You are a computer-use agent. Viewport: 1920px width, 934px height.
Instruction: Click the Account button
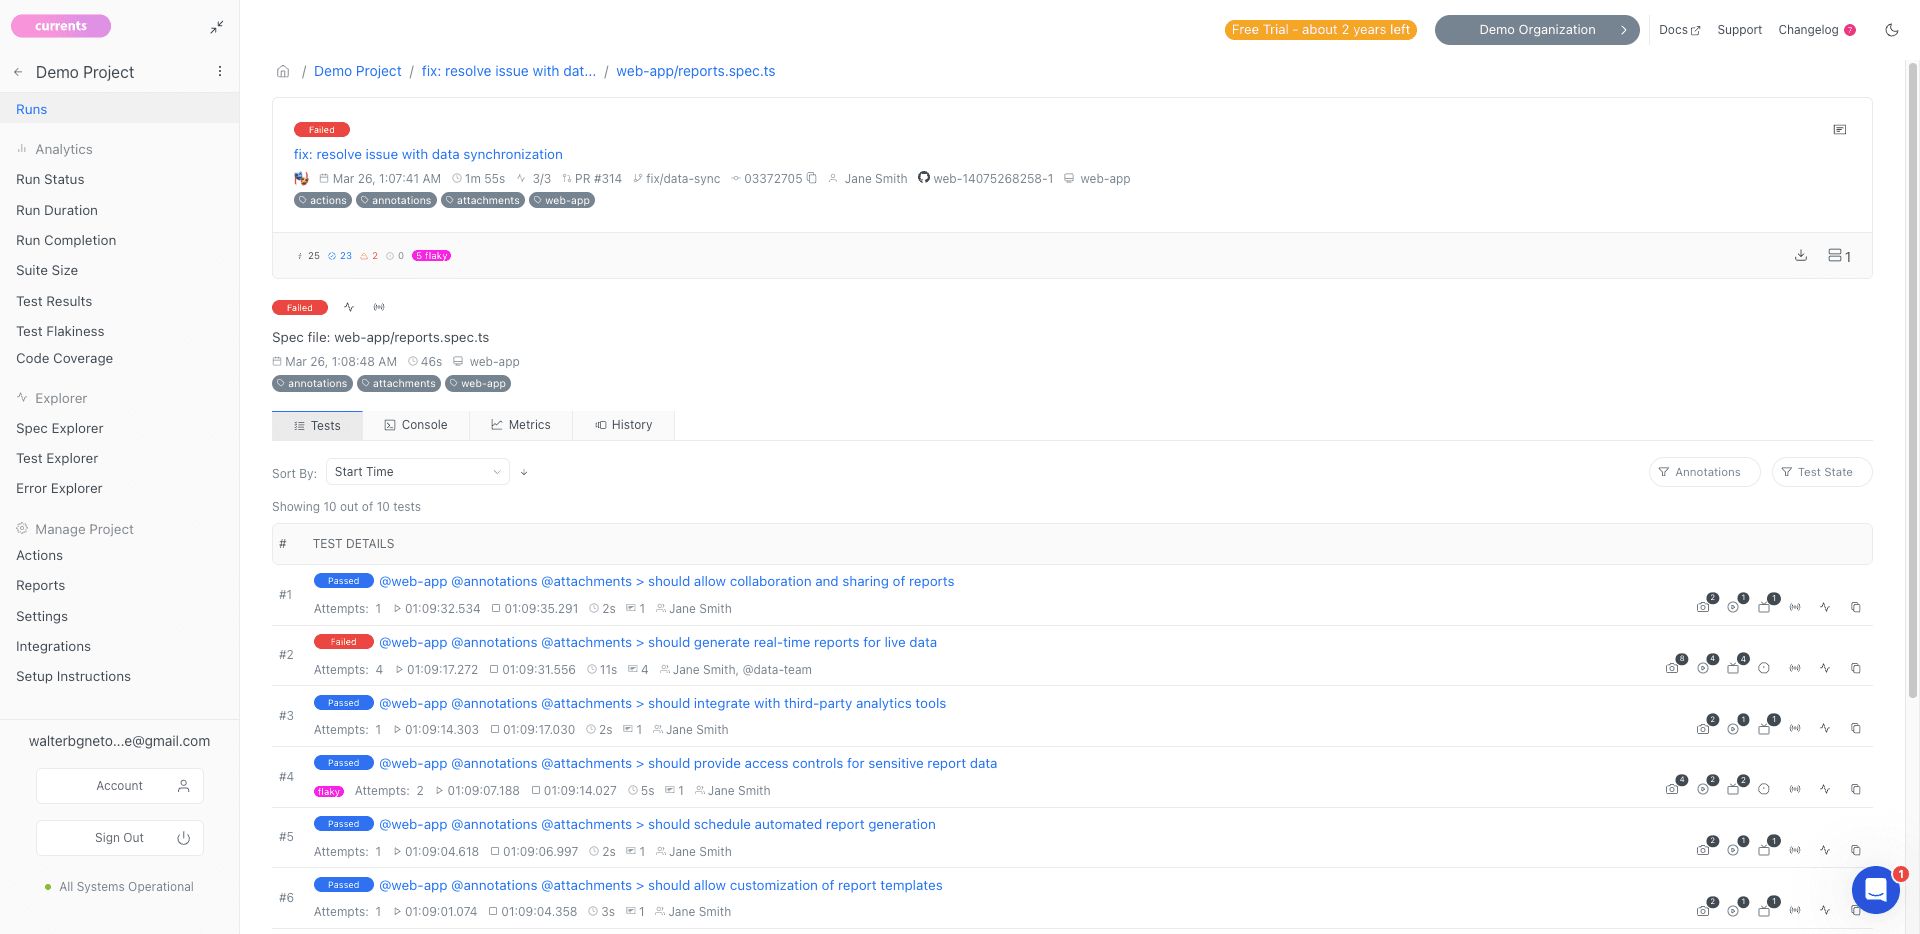tap(120, 786)
